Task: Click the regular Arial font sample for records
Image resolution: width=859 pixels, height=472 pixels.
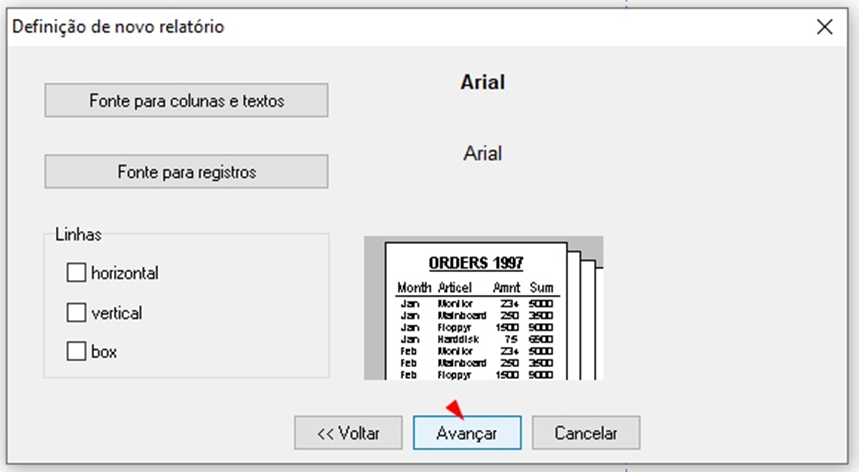Action: coord(482,154)
